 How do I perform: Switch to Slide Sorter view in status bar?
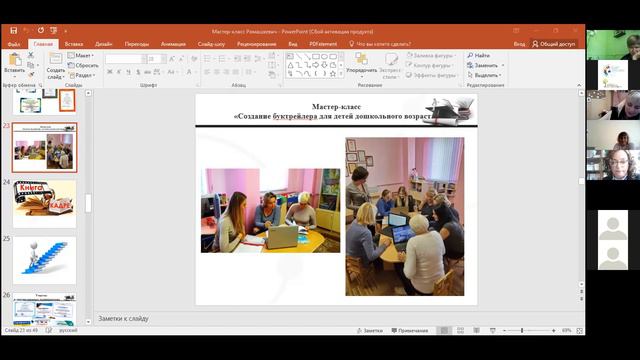pos(460,330)
